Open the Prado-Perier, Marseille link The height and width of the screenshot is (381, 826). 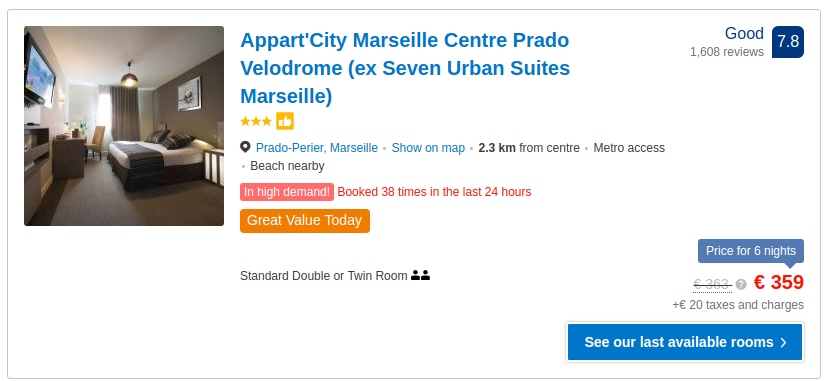[x=317, y=148]
